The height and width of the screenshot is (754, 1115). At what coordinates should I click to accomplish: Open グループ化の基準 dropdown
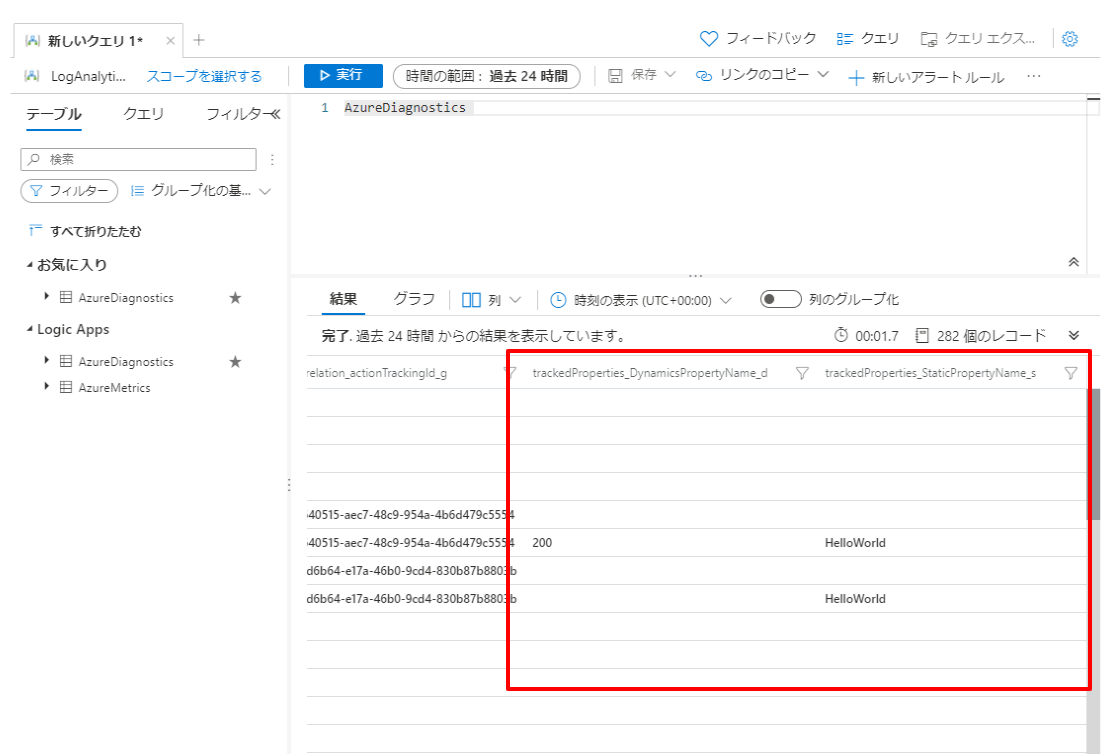(x=201, y=191)
